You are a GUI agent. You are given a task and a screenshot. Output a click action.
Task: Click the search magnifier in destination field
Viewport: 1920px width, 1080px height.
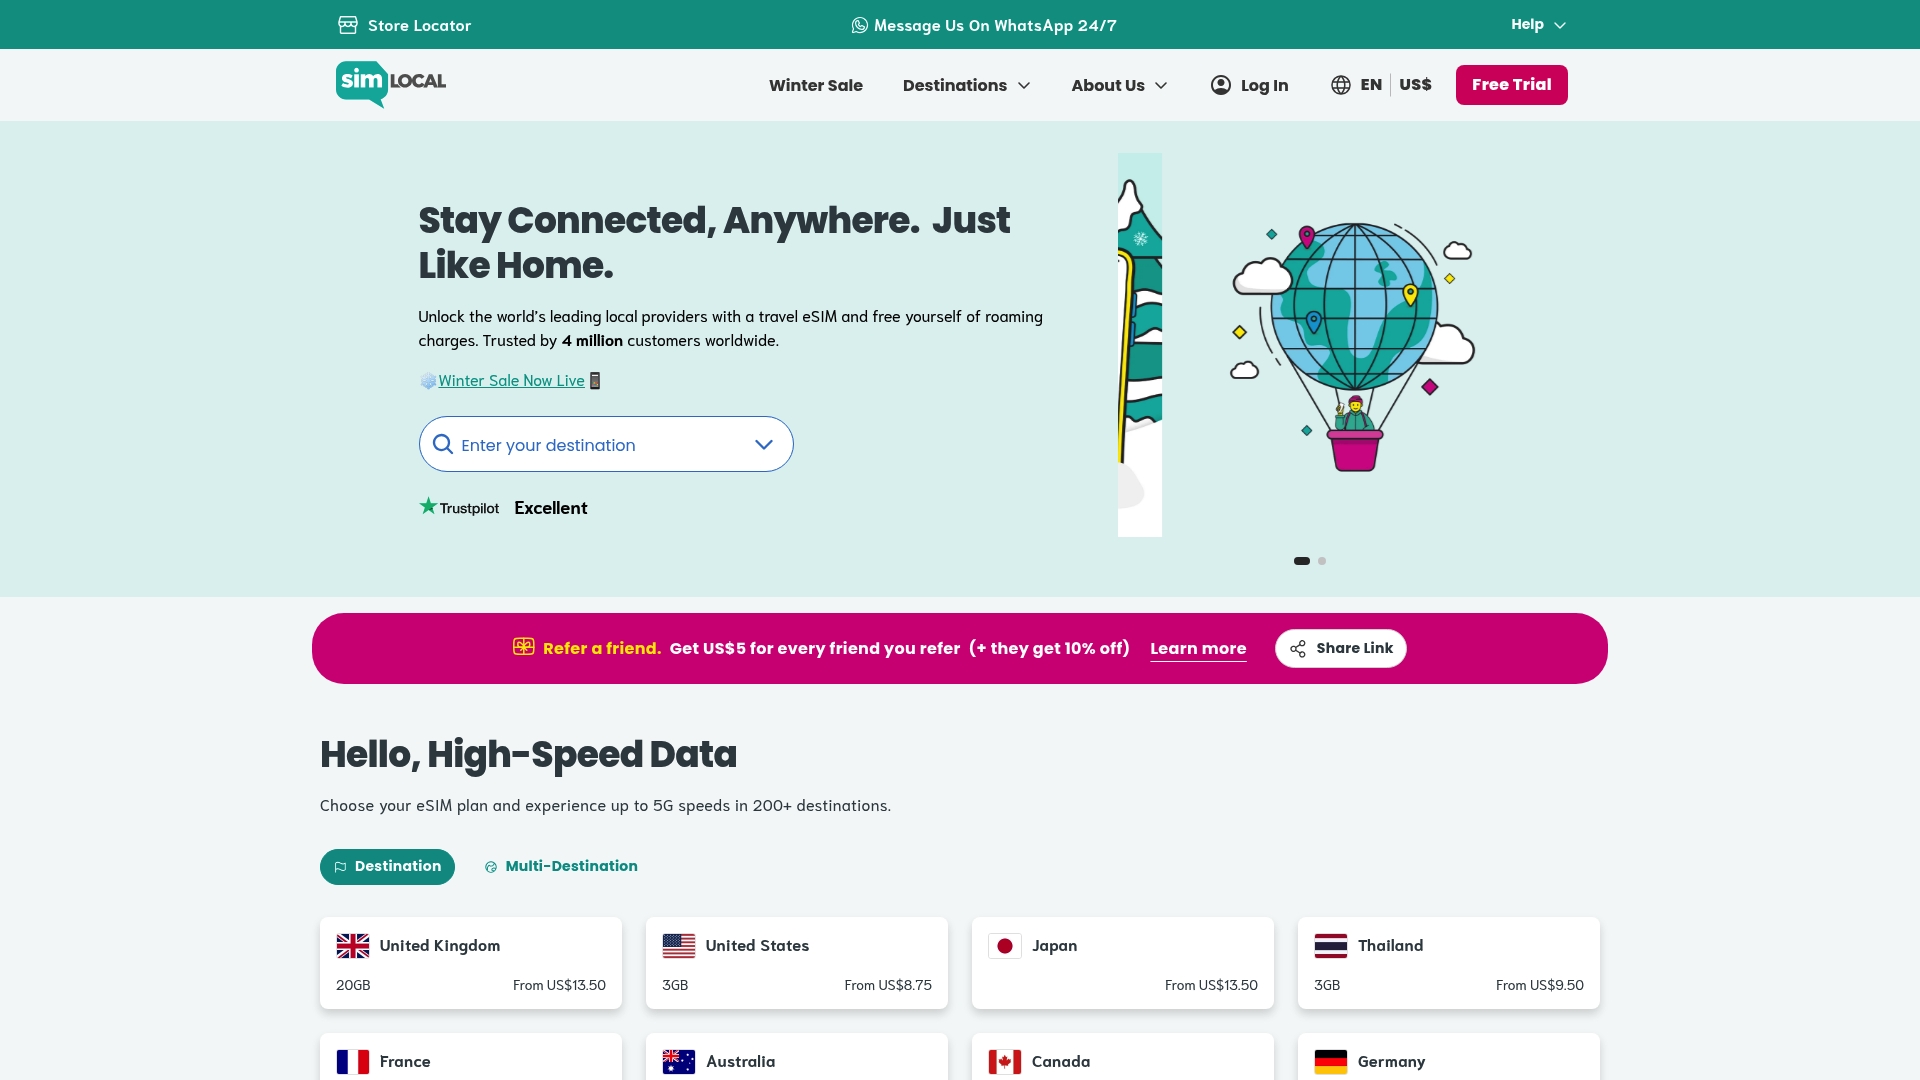[x=443, y=444]
